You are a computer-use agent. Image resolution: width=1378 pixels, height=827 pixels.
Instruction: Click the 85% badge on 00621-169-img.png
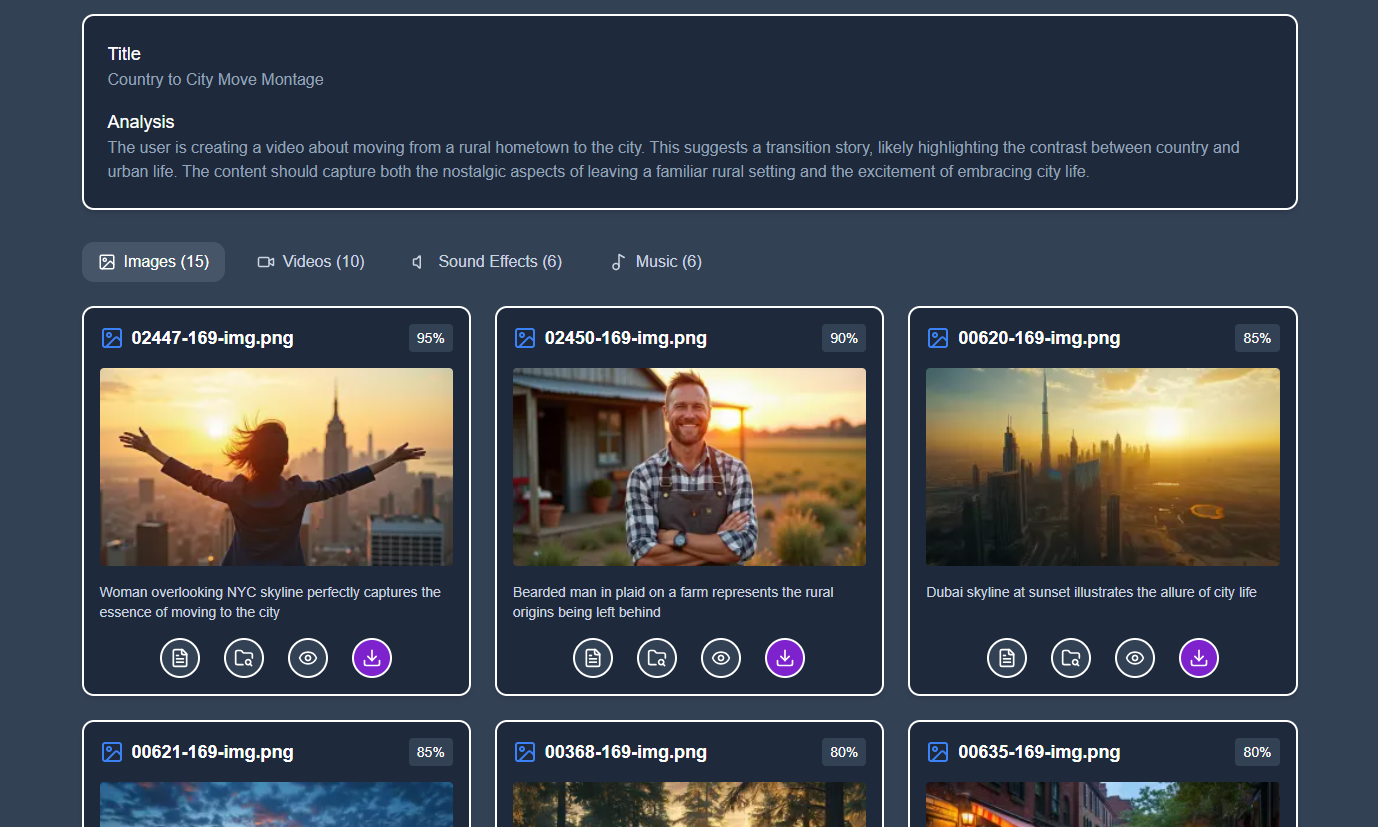coord(431,752)
